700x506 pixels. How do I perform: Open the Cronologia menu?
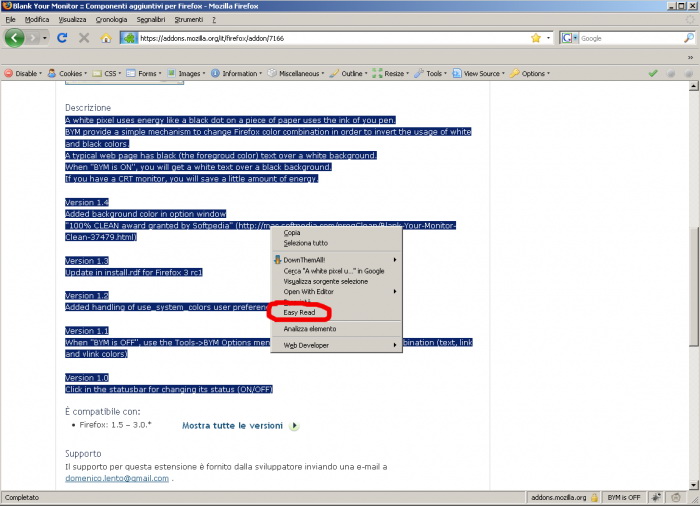click(x=111, y=20)
